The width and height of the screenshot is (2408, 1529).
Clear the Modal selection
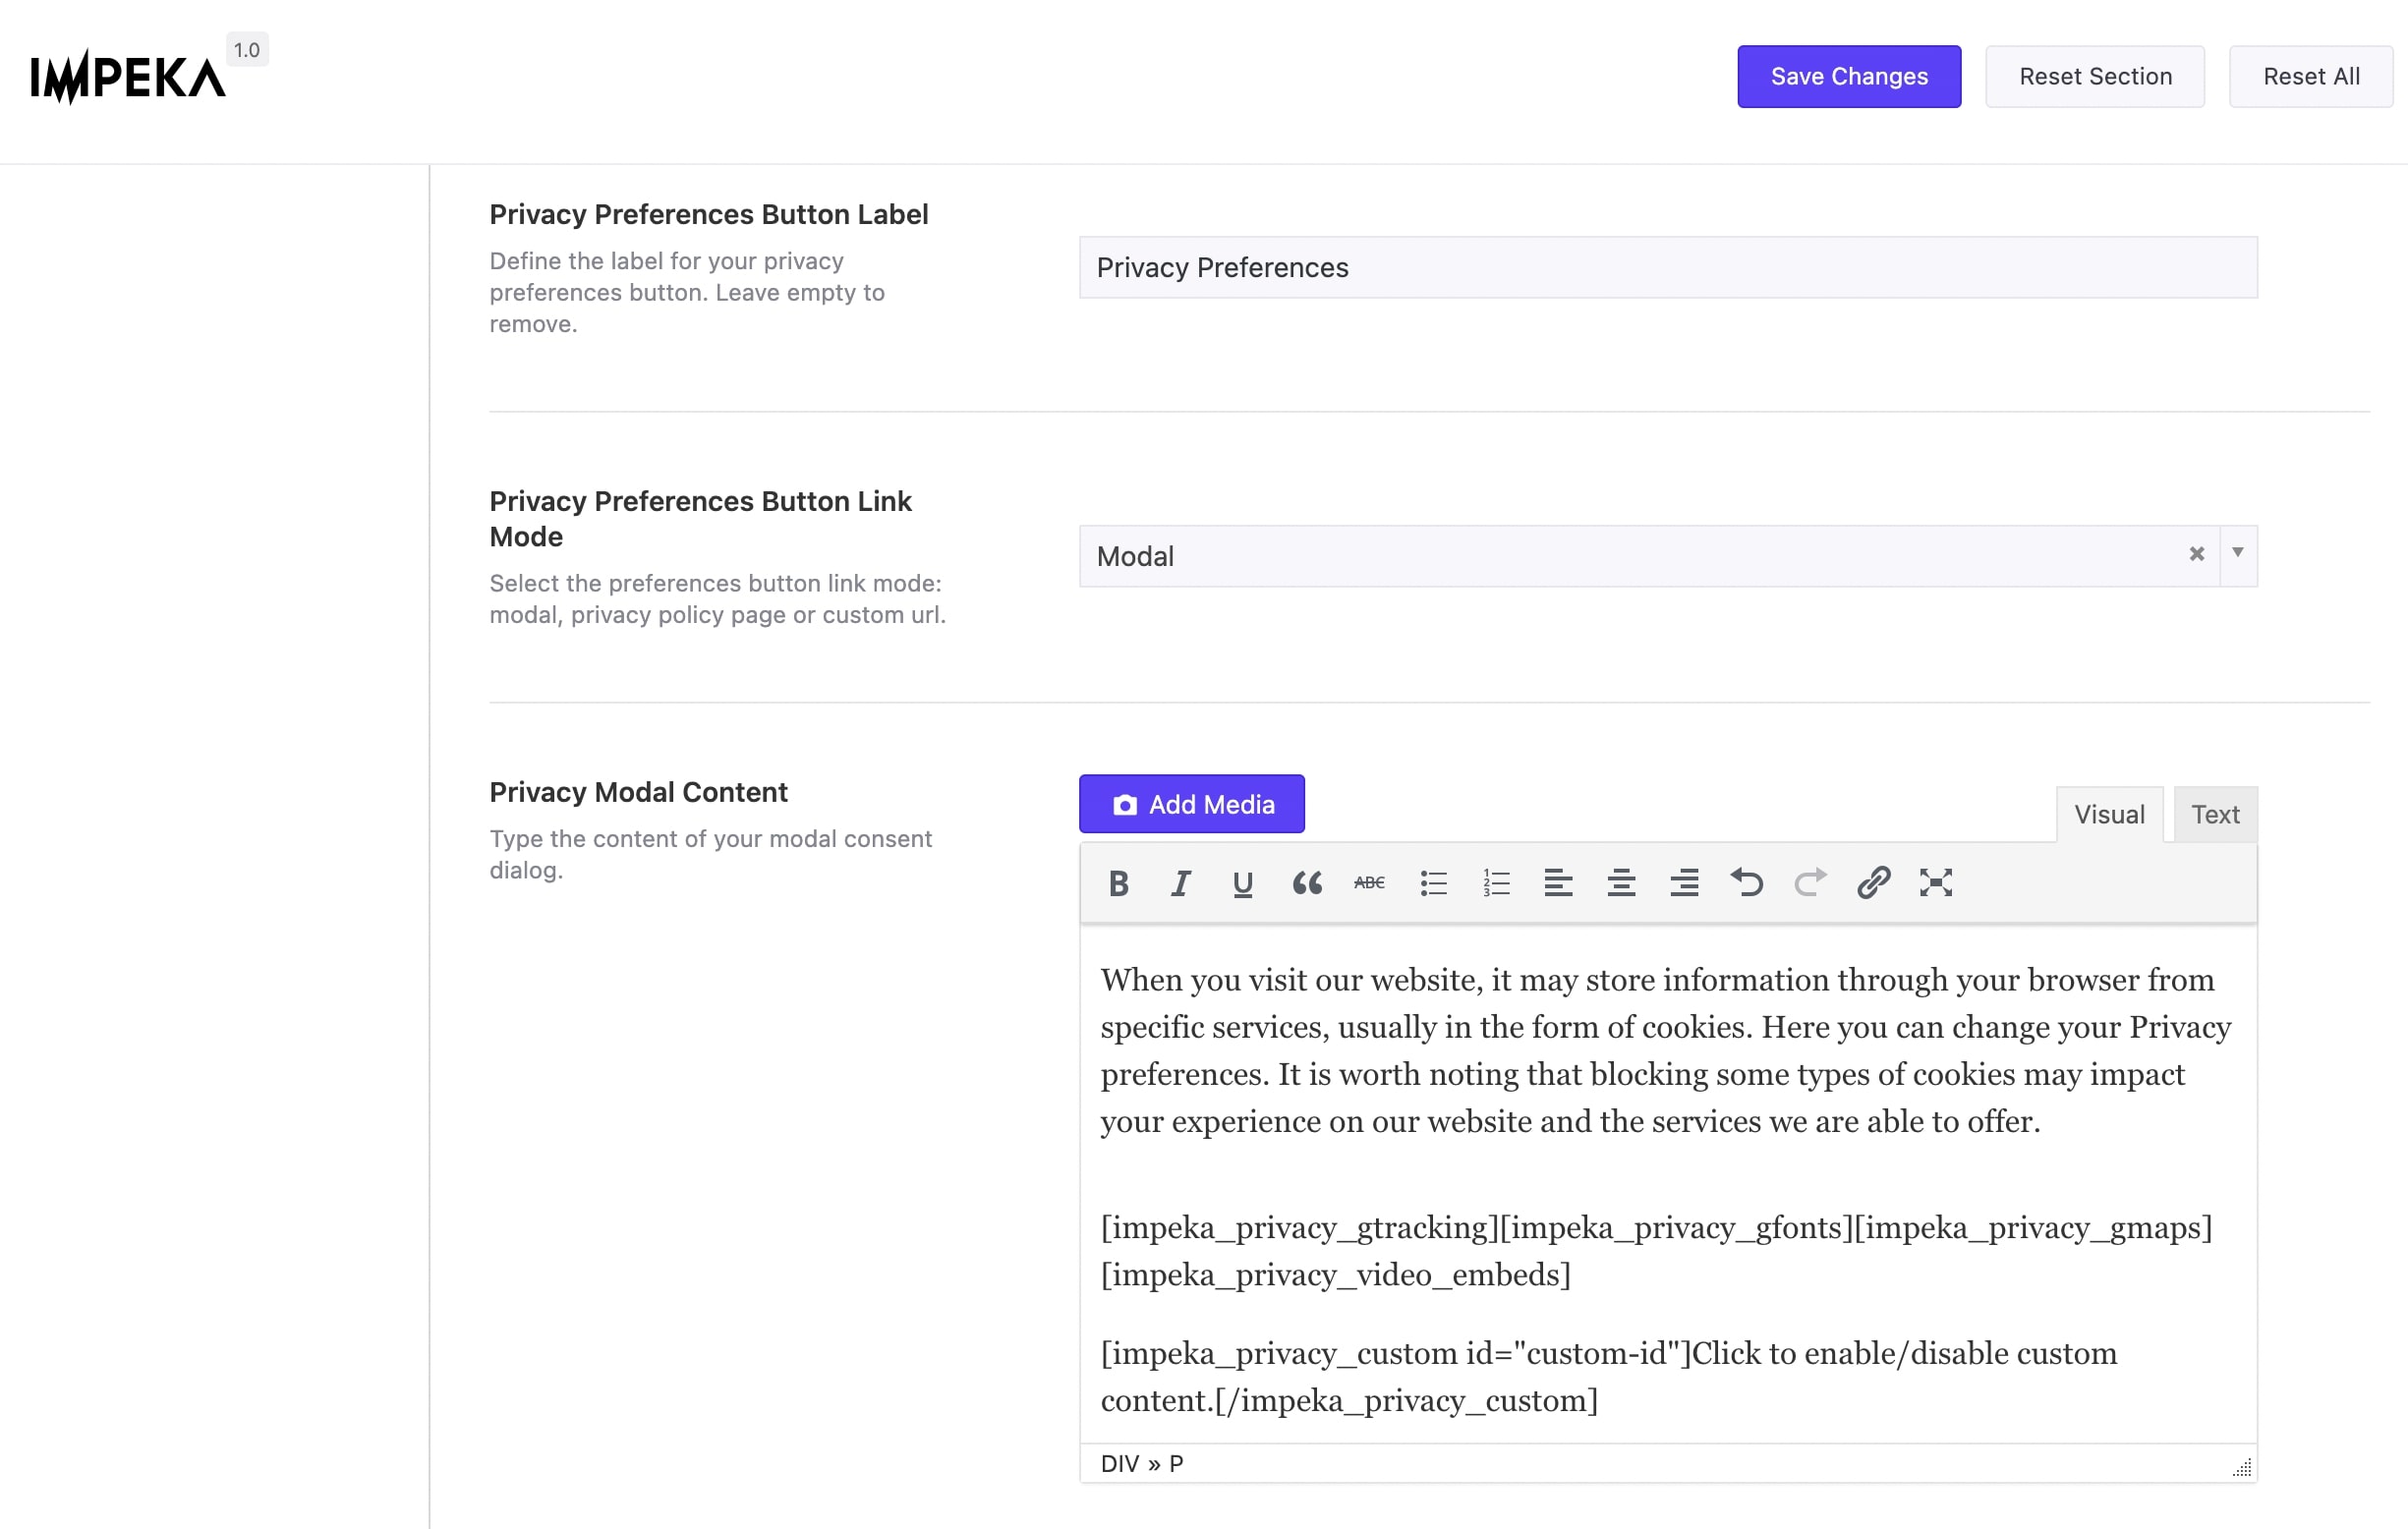click(x=2197, y=555)
